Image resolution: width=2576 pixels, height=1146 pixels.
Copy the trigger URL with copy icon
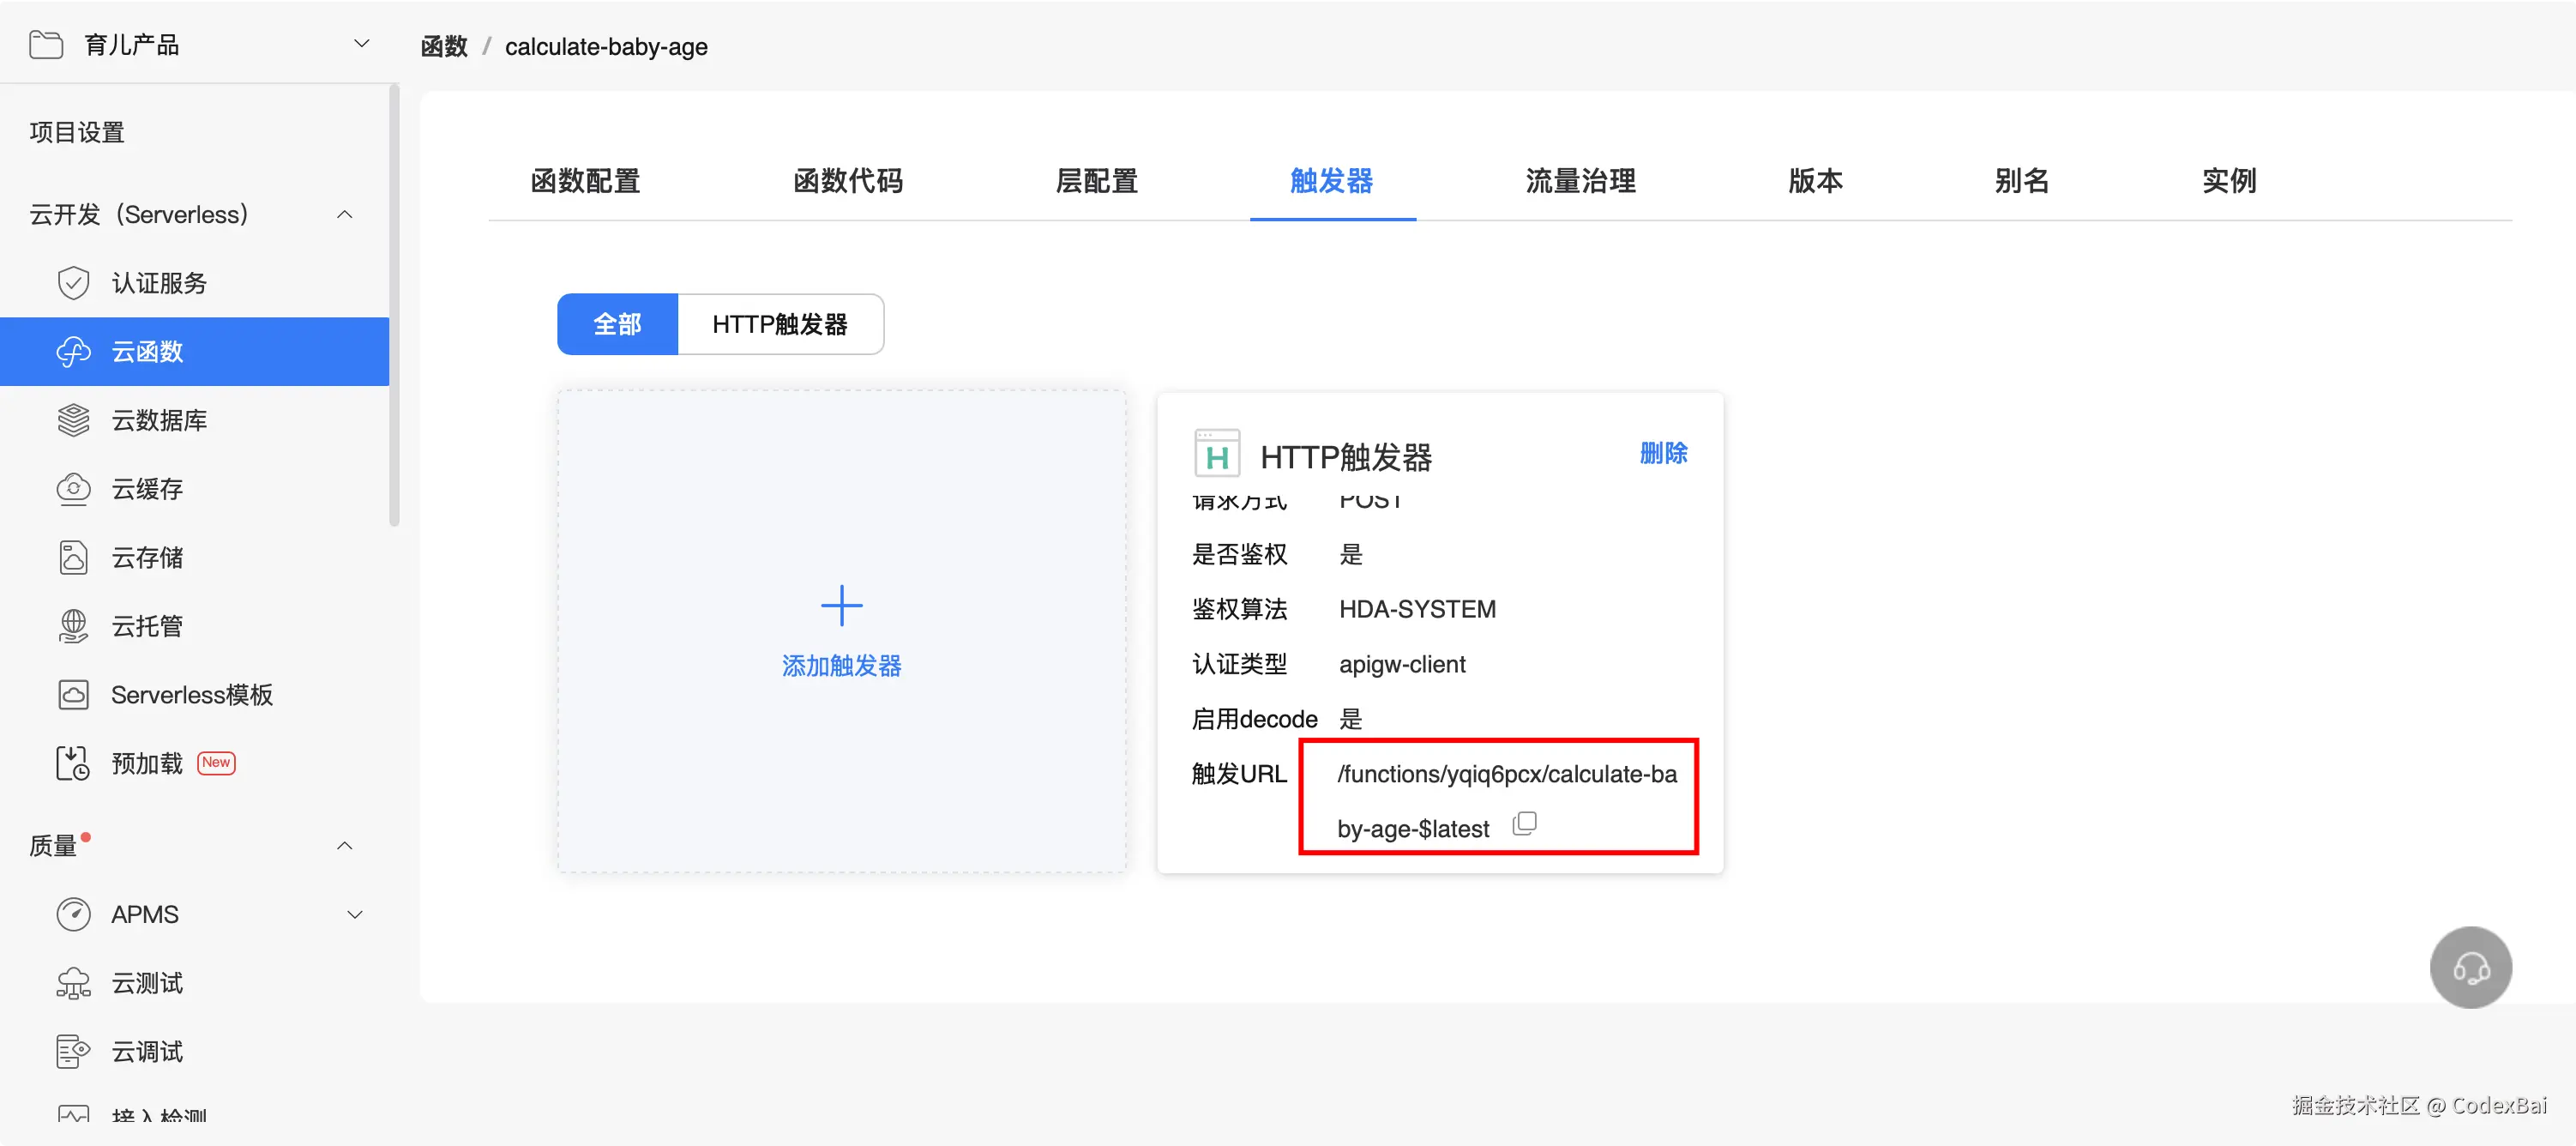(1524, 824)
